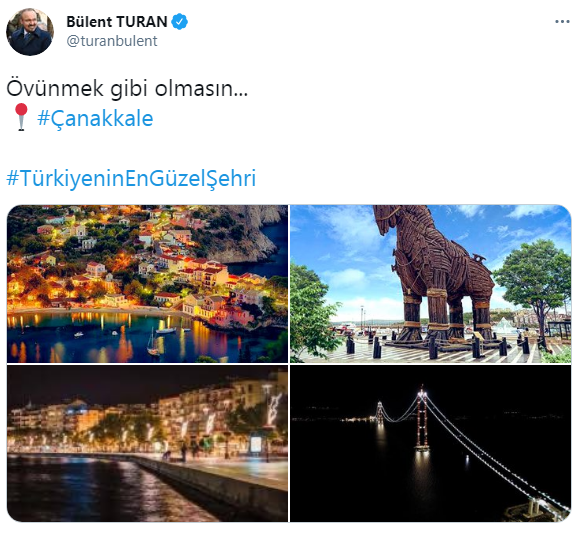
Task: View the illuminated suspension bridge photo
Action: click(431, 443)
